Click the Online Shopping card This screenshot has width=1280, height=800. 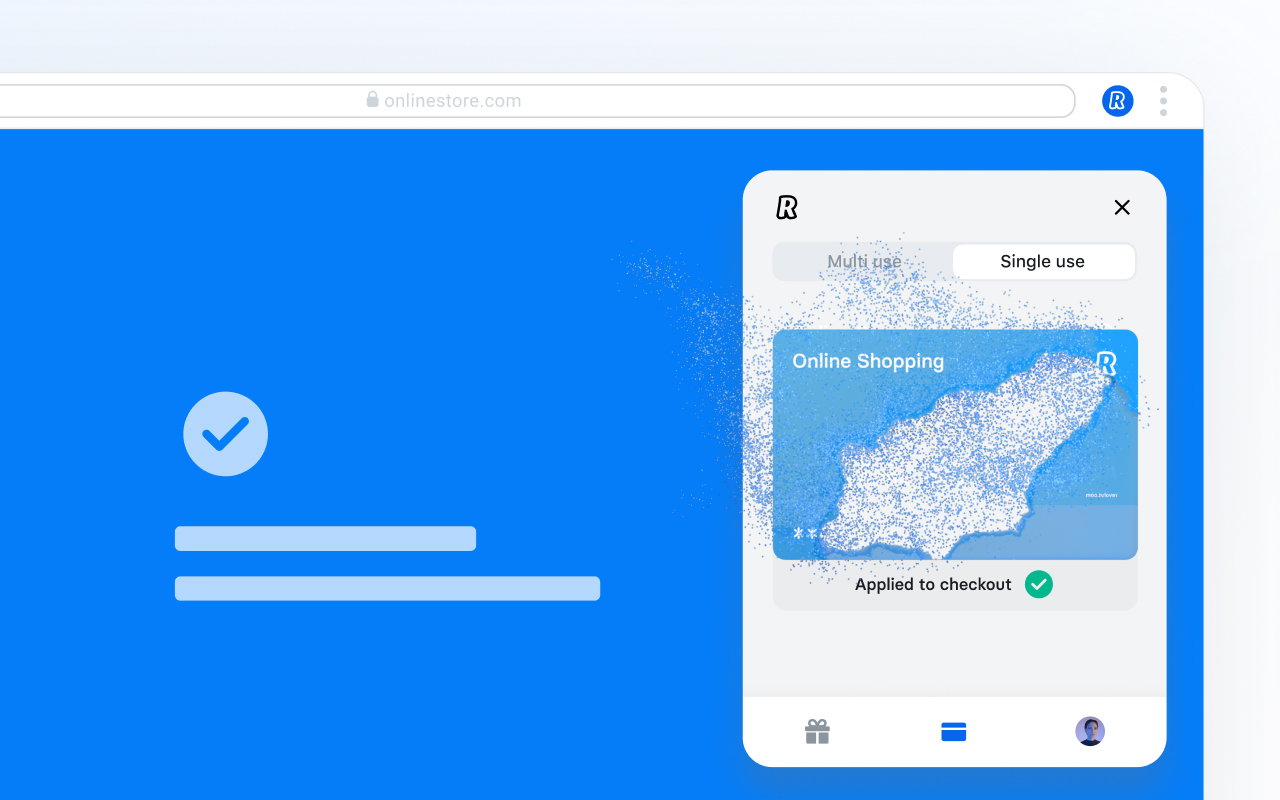(x=955, y=444)
